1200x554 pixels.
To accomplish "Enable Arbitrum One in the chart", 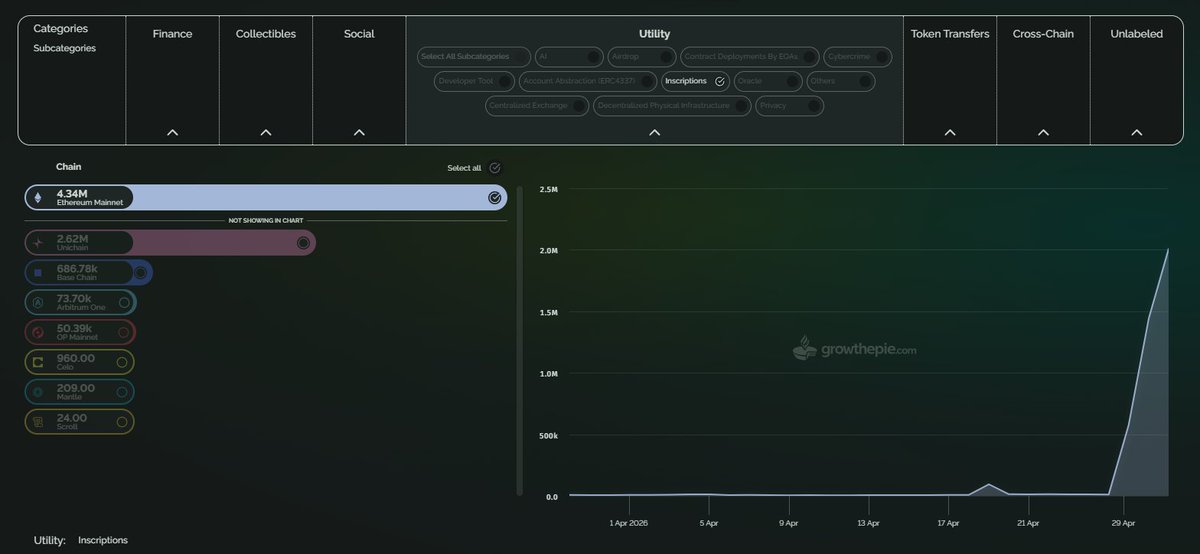I will tap(123, 302).
